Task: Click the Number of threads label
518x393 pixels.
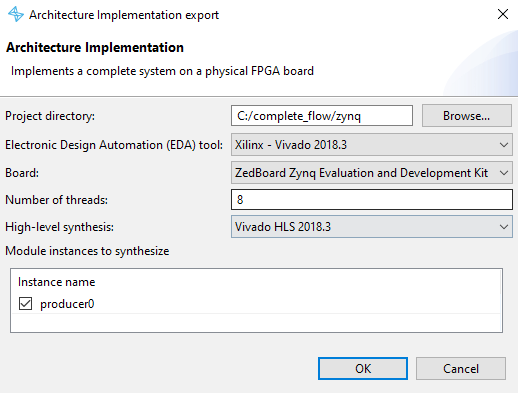Action: (x=56, y=200)
